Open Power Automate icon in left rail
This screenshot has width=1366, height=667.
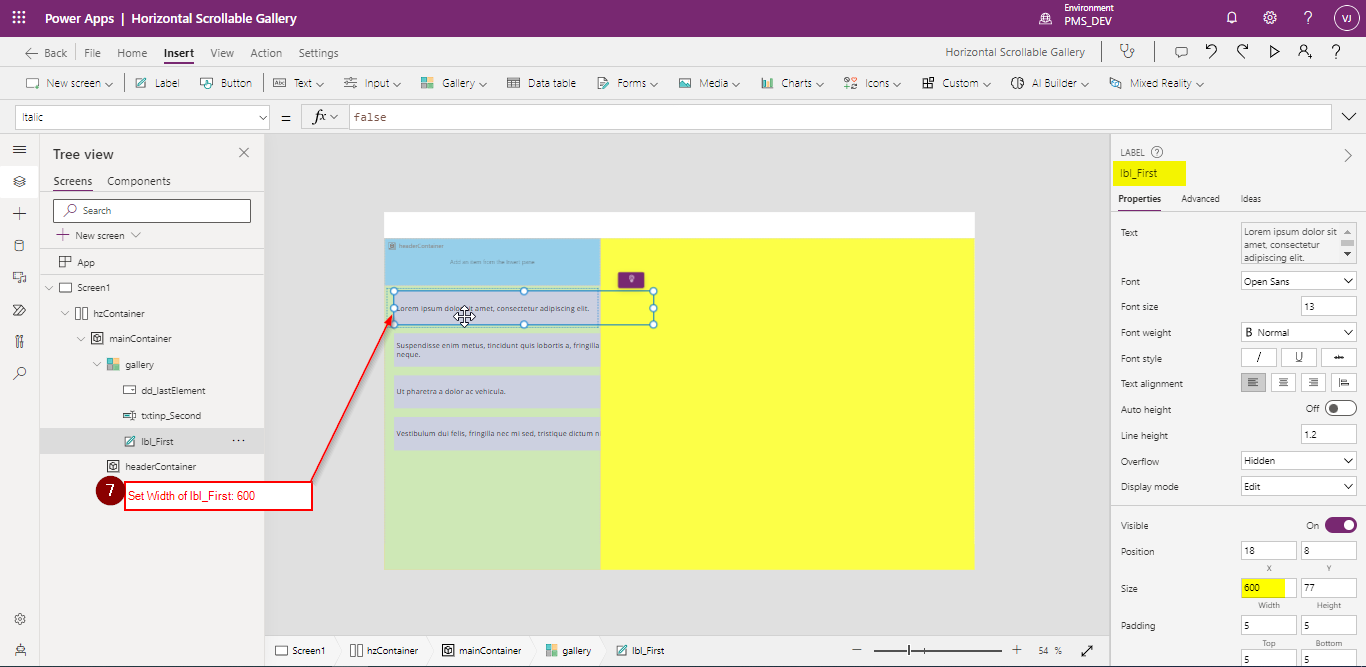(19, 310)
